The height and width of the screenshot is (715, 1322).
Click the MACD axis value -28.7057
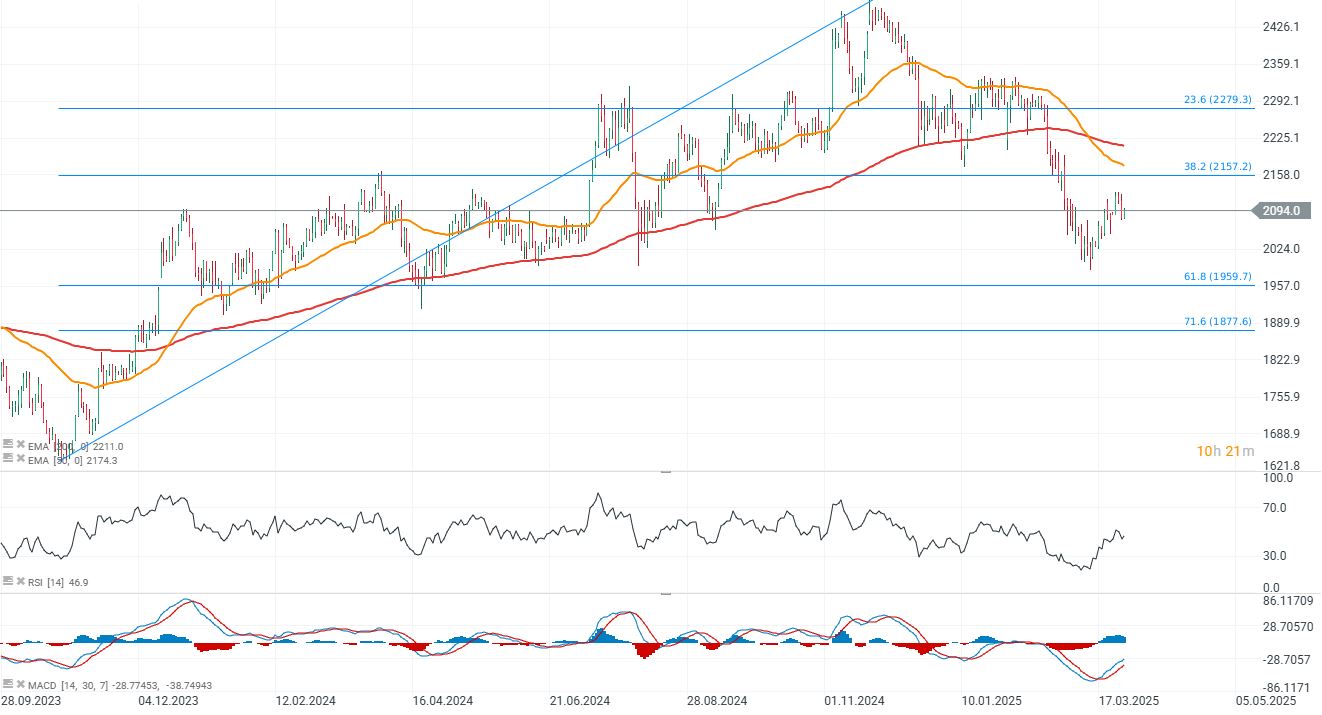click(x=1286, y=659)
